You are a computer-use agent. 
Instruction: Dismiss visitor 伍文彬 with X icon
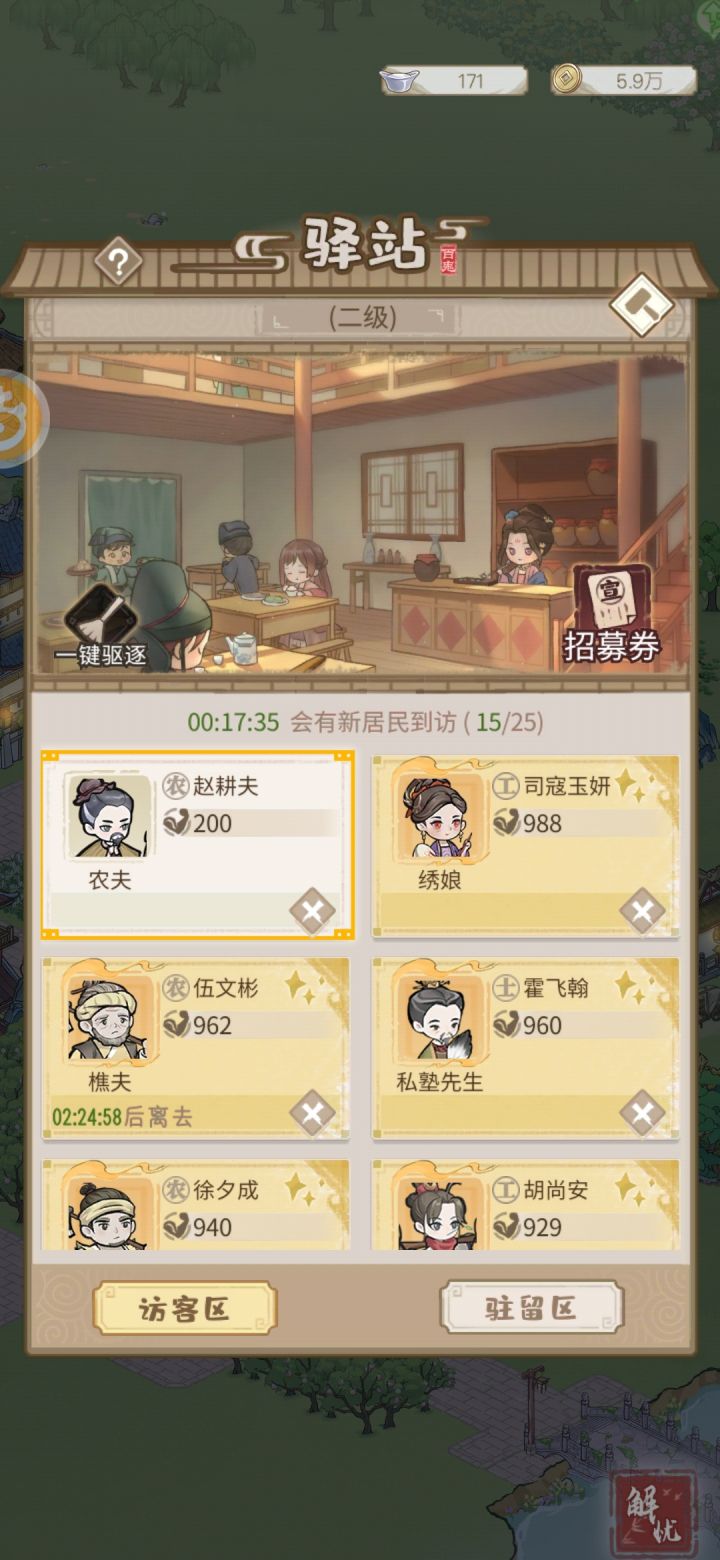click(312, 1113)
